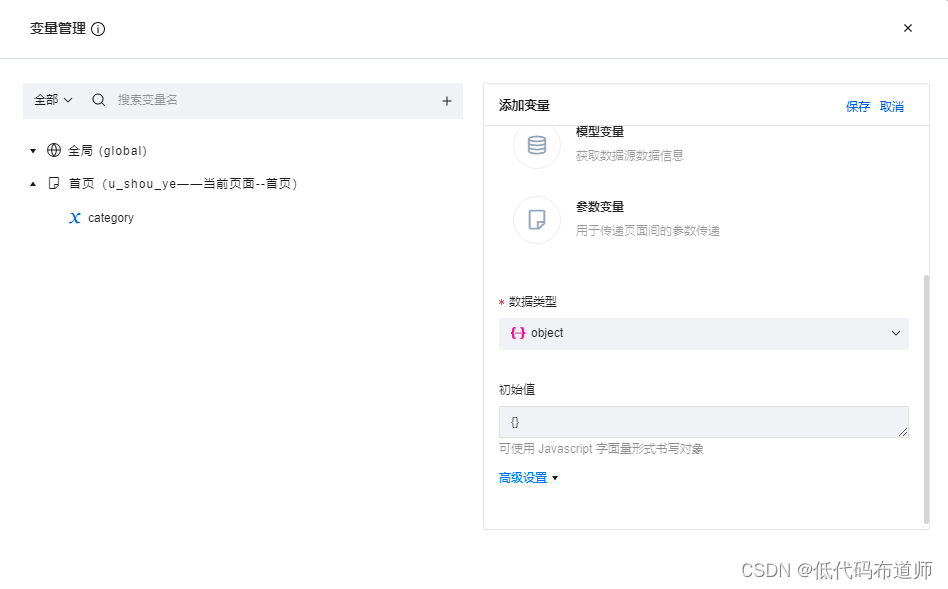This screenshot has width=948, height=589.
Task: Click the plus icon to add variable
Action: 447,101
